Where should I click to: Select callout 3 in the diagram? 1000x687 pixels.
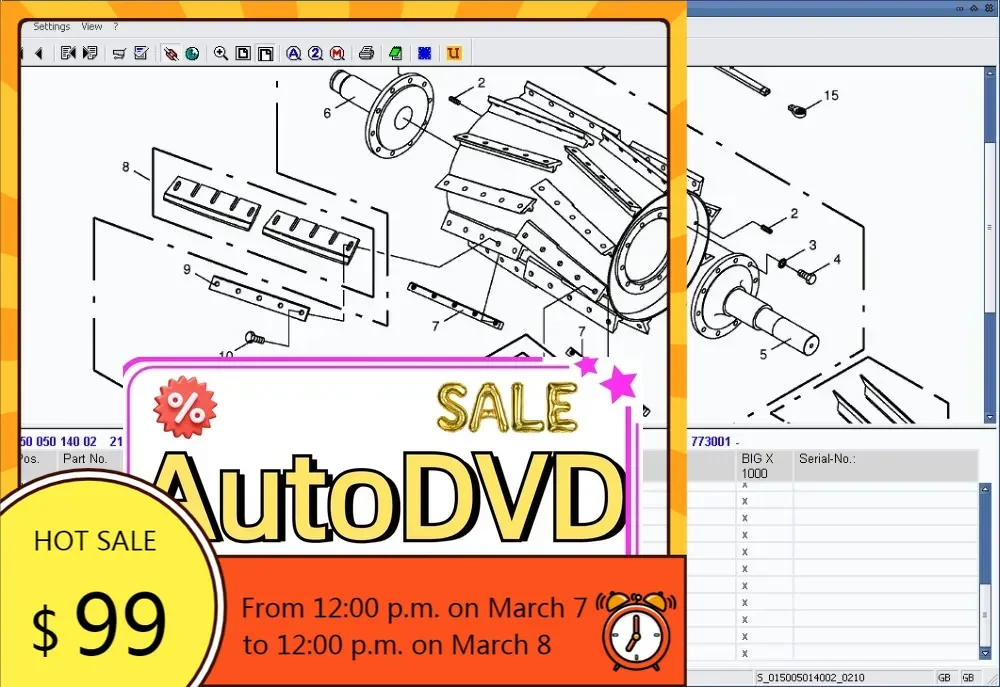812,245
